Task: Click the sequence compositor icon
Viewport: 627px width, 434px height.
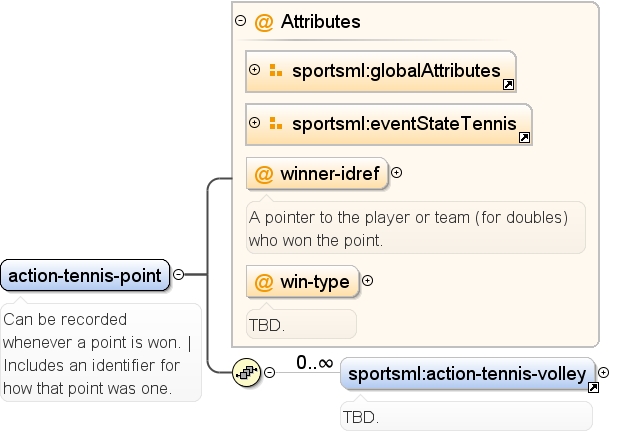Action: click(x=247, y=373)
